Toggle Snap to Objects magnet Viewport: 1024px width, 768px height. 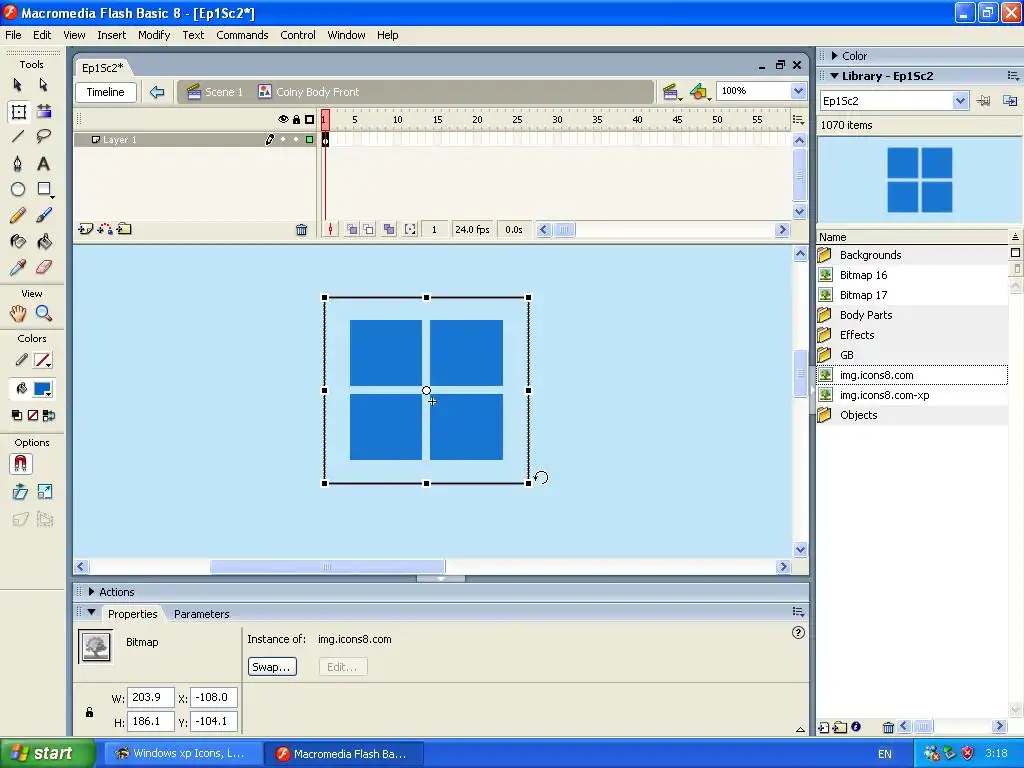[x=20, y=464]
